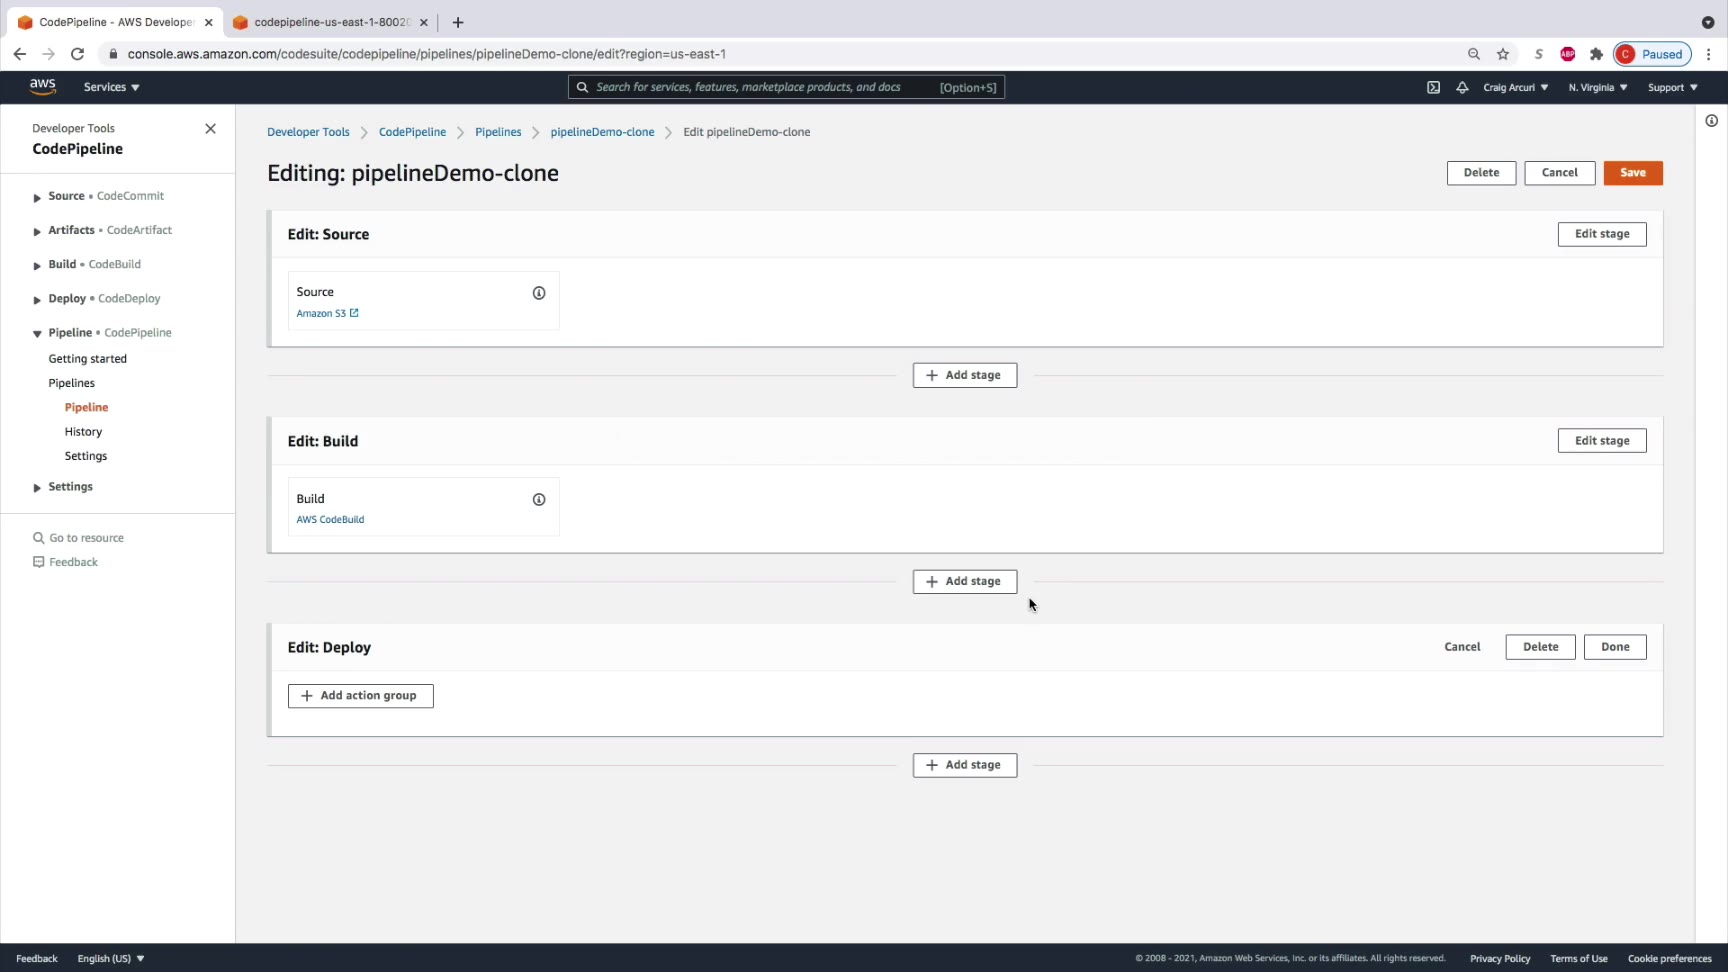Image resolution: width=1728 pixels, height=972 pixels.
Task: Open the Services dropdown menu
Action: [112, 87]
